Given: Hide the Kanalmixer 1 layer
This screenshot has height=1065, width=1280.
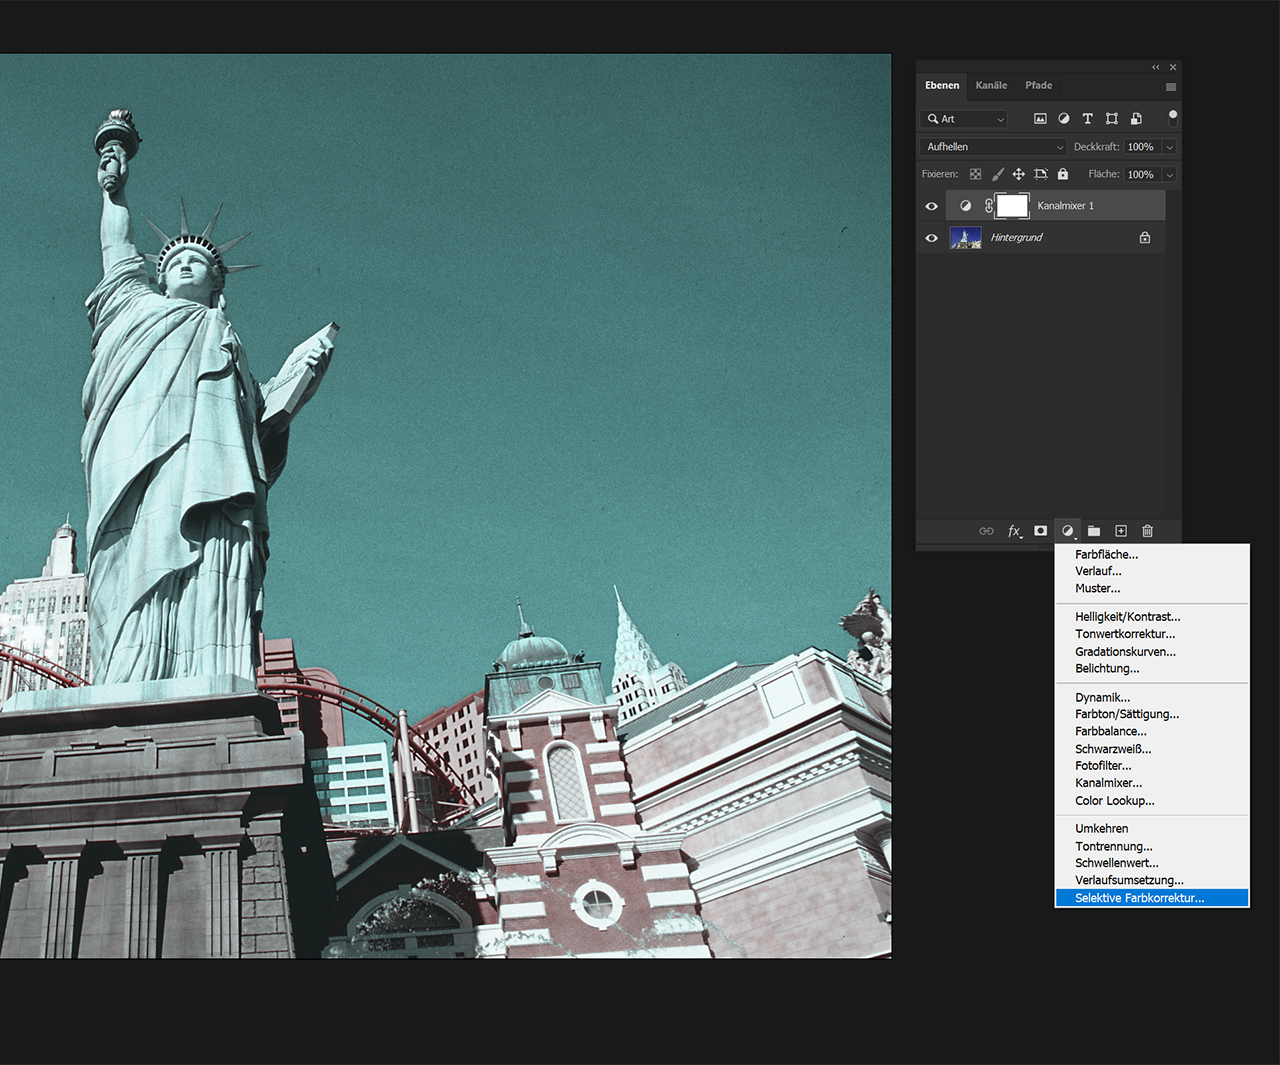Looking at the screenshot, I should coord(931,206).
